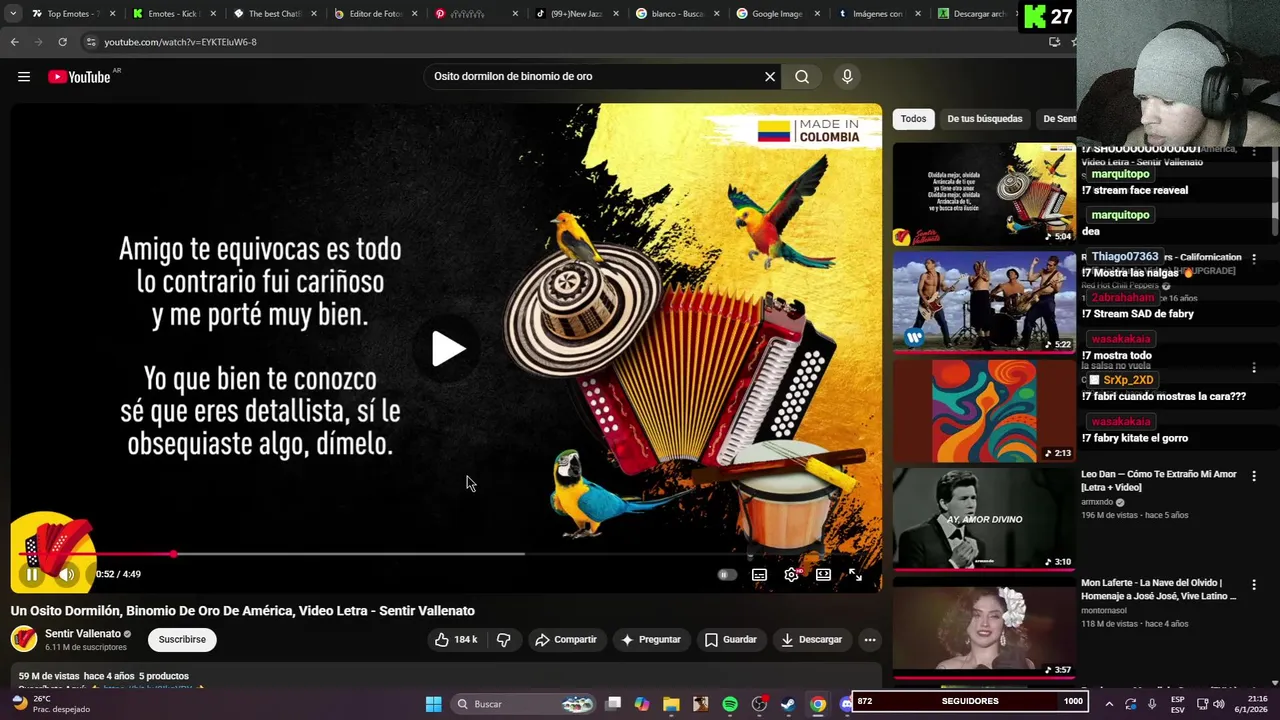Toggle subtitles in the video player
This screenshot has width=1280, height=720.
pos(759,575)
